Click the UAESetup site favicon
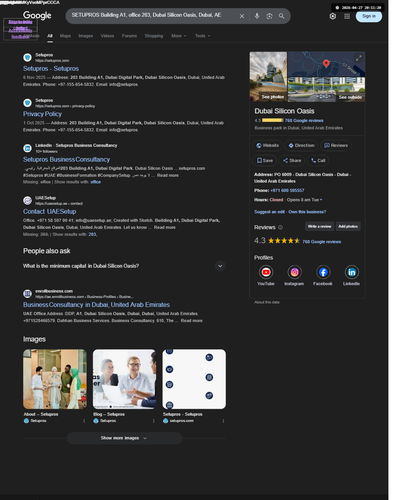Screen dimensions: 393x500 [27, 200]
